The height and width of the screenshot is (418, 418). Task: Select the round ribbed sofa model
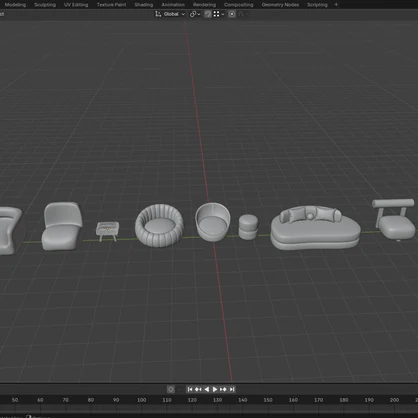(x=159, y=225)
